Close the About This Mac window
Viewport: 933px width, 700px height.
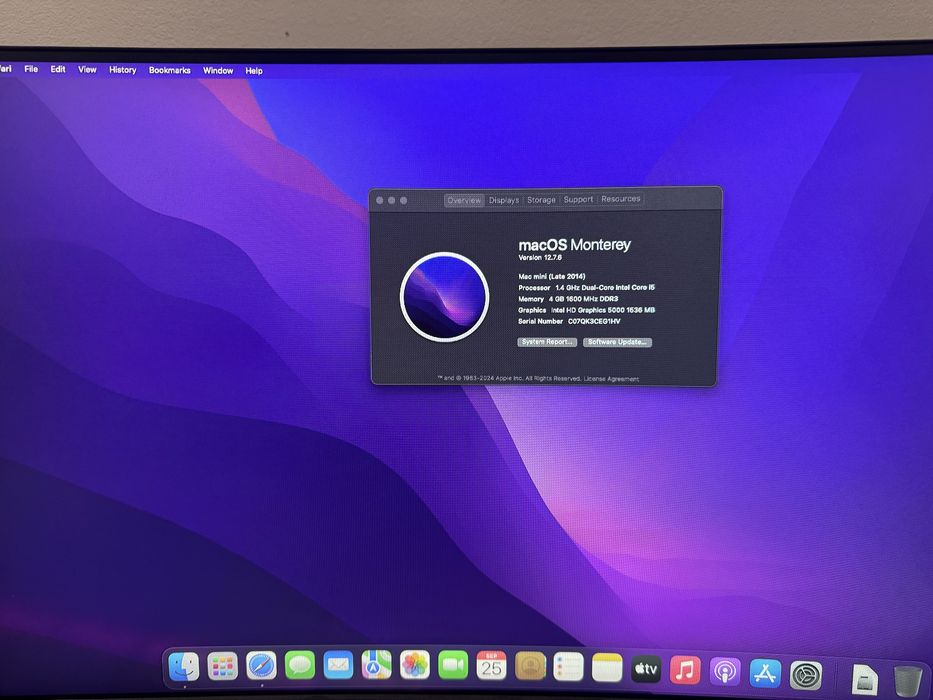click(x=380, y=201)
